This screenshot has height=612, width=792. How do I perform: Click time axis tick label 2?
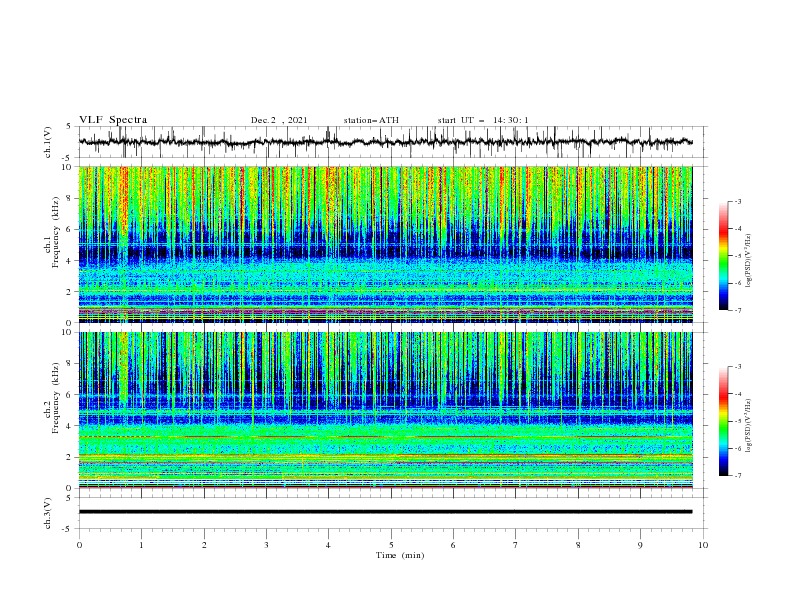tap(204, 545)
